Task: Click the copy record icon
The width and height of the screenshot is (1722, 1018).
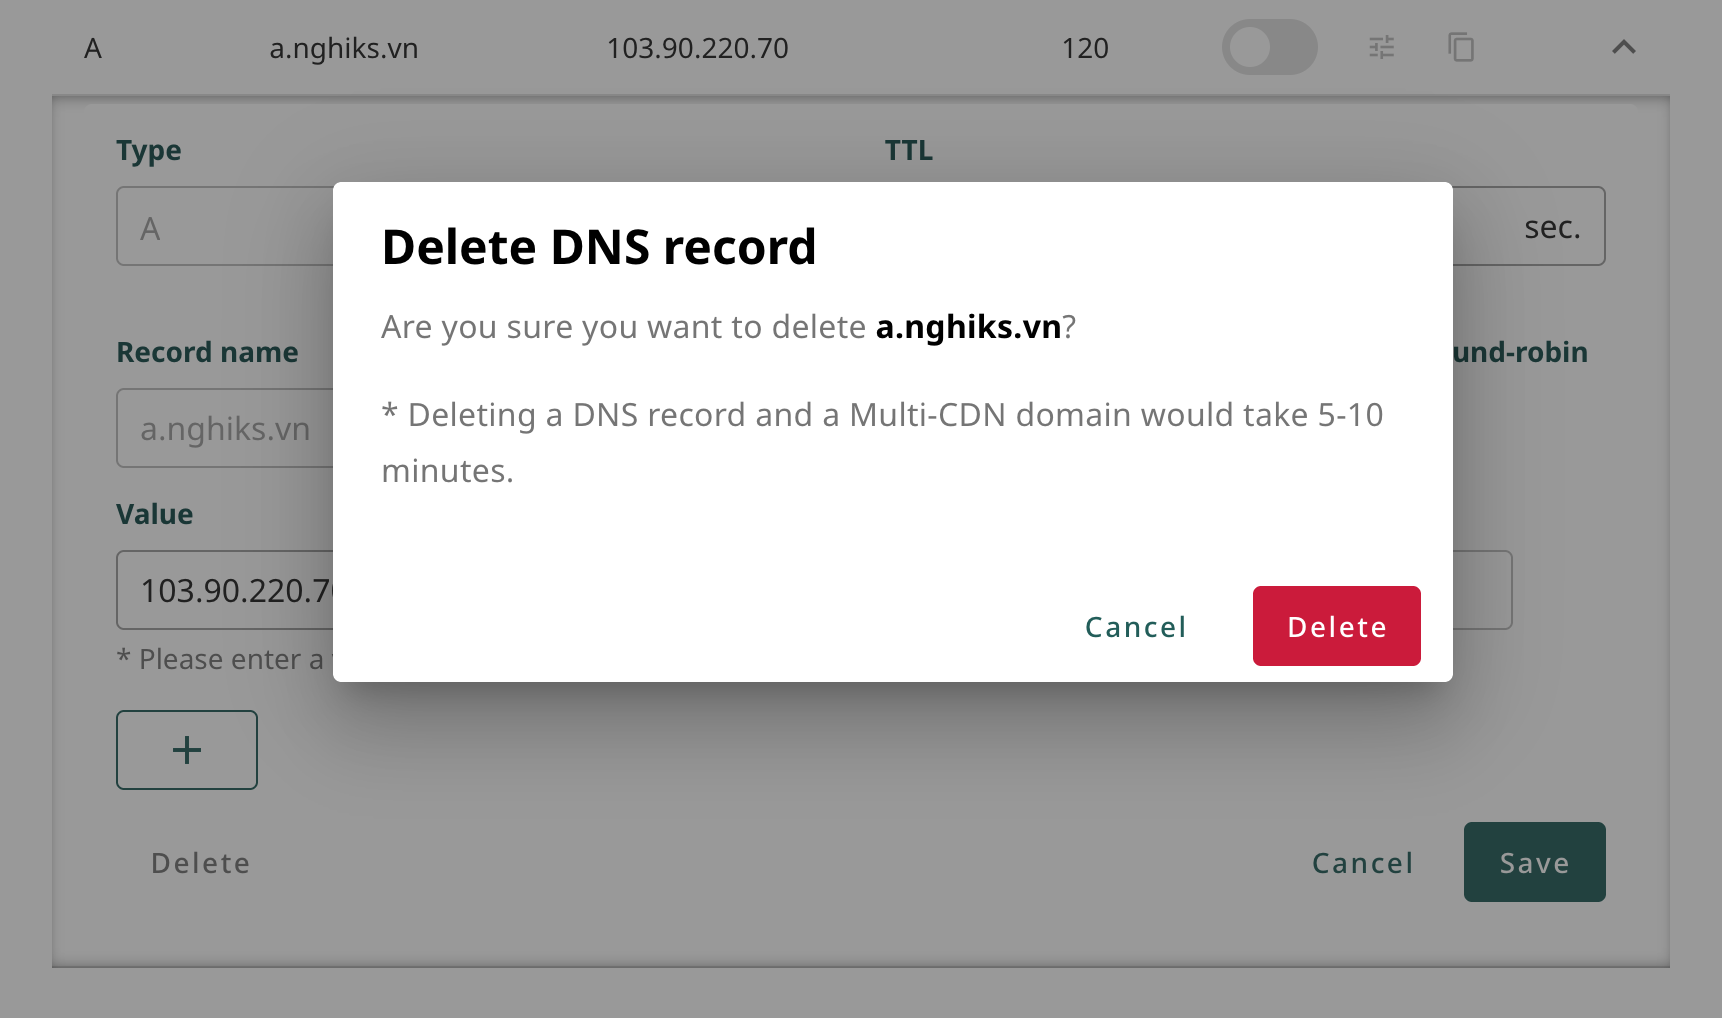Action: tap(1461, 47)
